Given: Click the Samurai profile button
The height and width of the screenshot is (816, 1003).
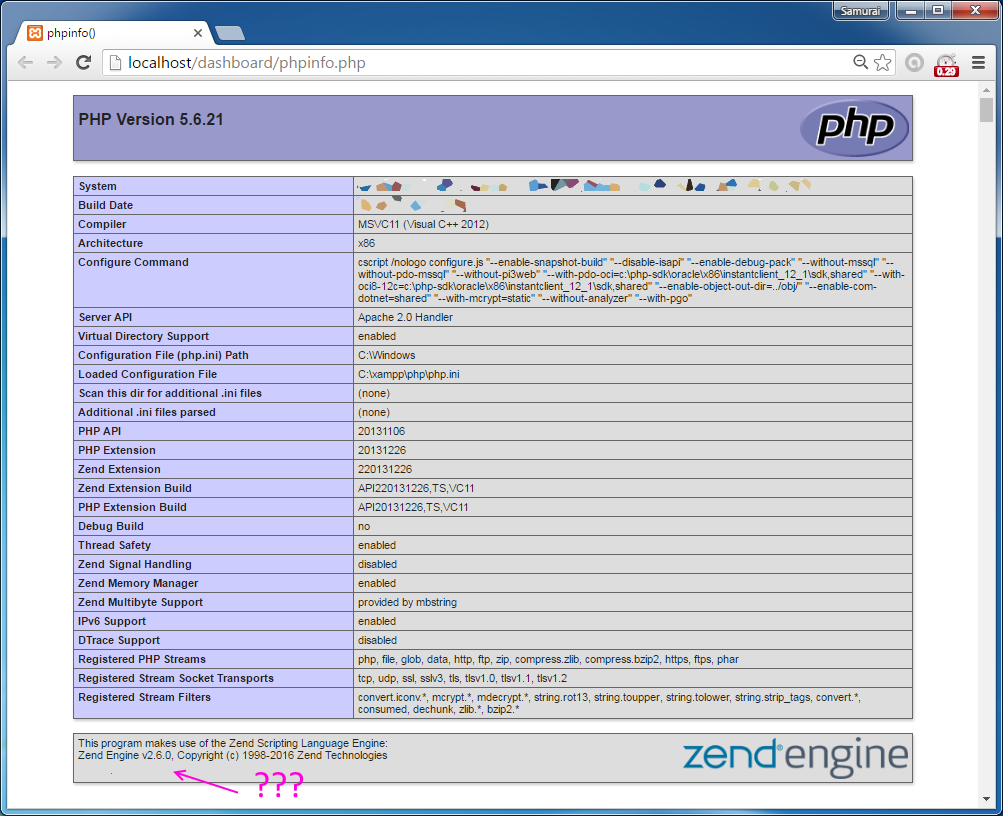Looking at the screenshot, I should click(860, 11).
